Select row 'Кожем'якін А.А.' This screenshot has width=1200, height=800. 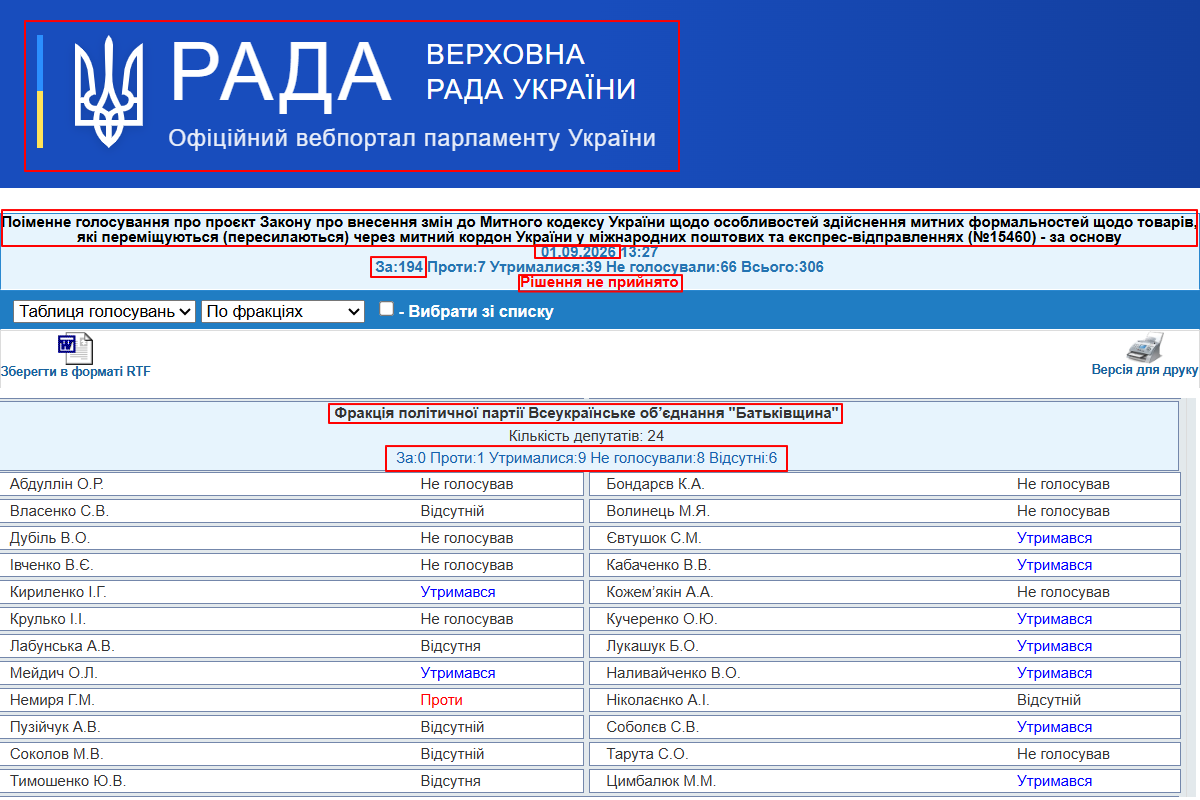point(884,592)
